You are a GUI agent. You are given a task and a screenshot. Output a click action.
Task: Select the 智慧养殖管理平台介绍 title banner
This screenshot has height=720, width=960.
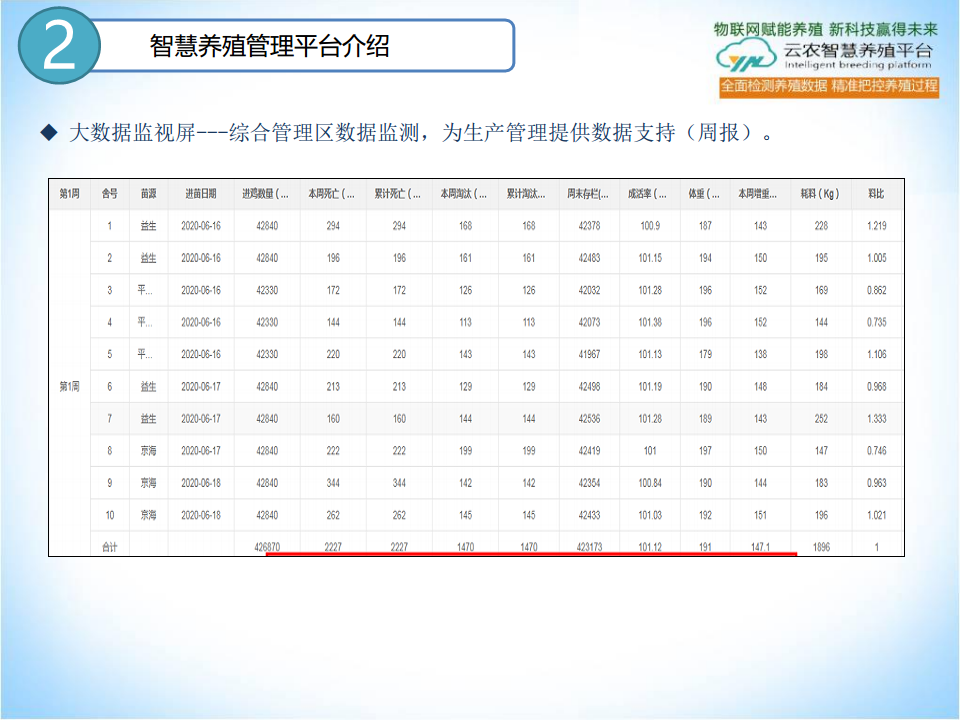pyautogui.click(x=270, y=46)
